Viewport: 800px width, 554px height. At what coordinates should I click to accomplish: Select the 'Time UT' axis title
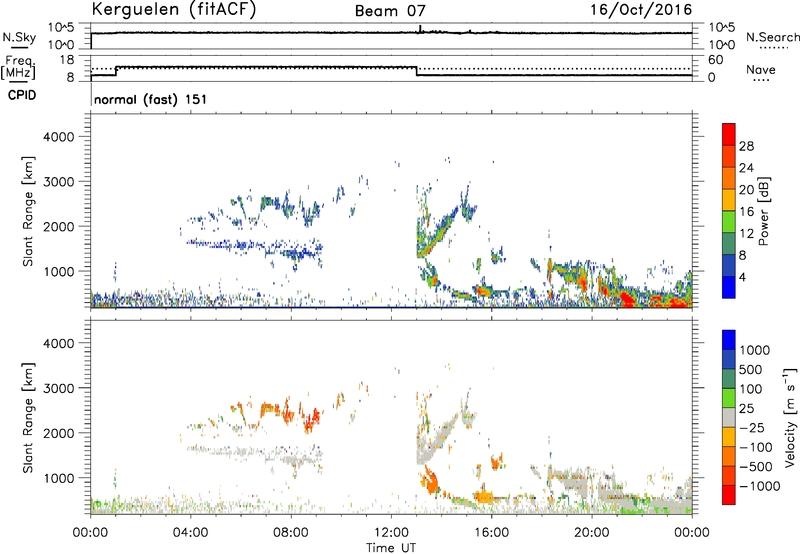pos(391,548)
